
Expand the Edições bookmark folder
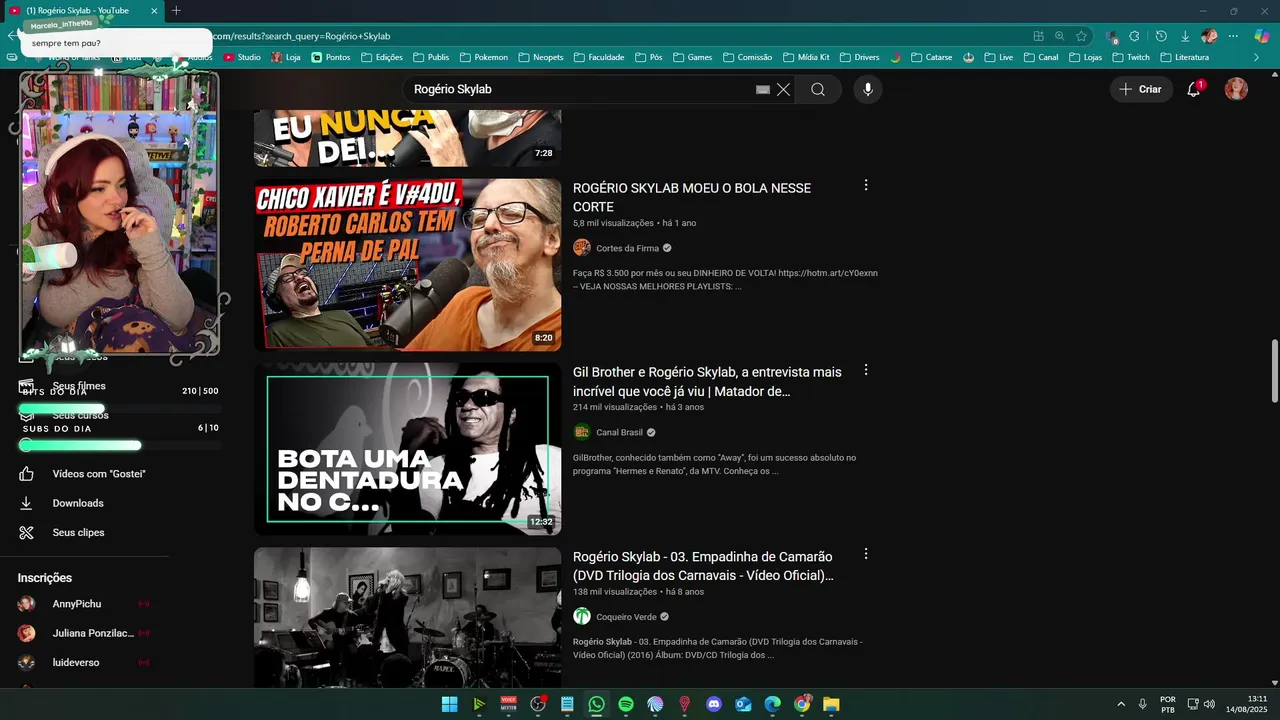(382, 57)
